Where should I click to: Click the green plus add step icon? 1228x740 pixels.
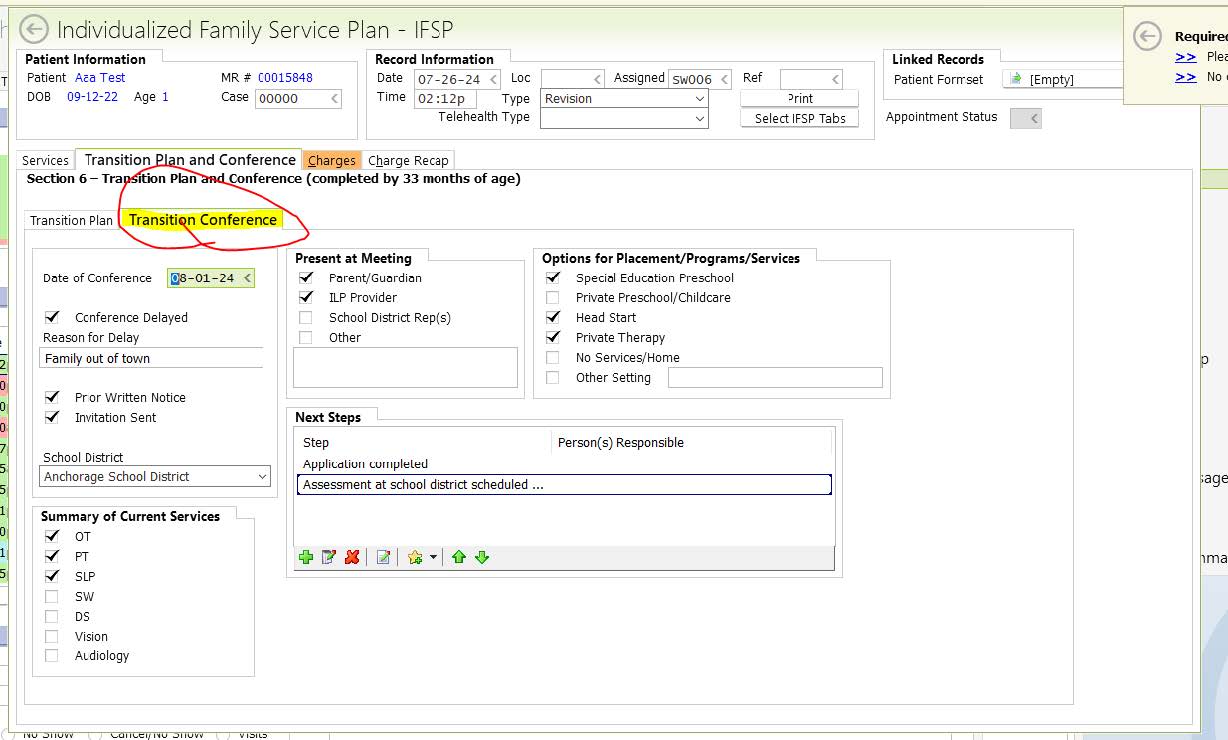[x=306, y=558]
